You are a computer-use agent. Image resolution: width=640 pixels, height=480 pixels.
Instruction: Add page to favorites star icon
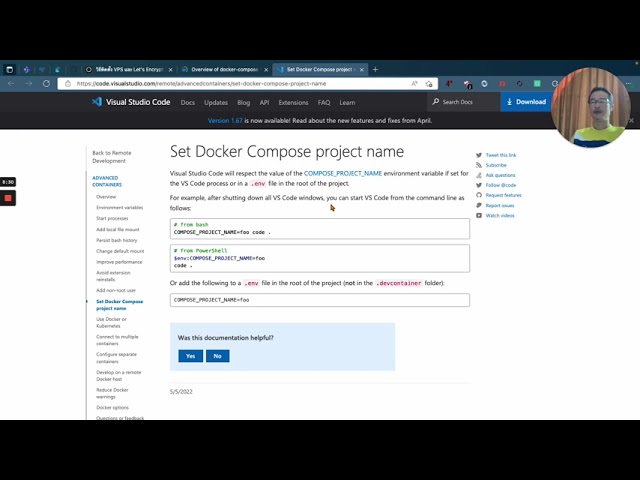coord(429,84)
